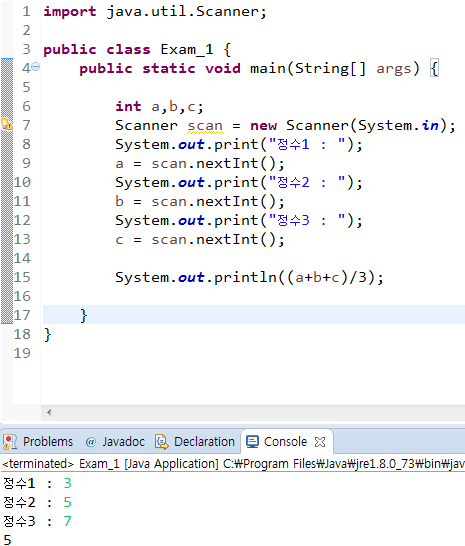
Task: Select the Console tab
Action: (x=285, y=442)
